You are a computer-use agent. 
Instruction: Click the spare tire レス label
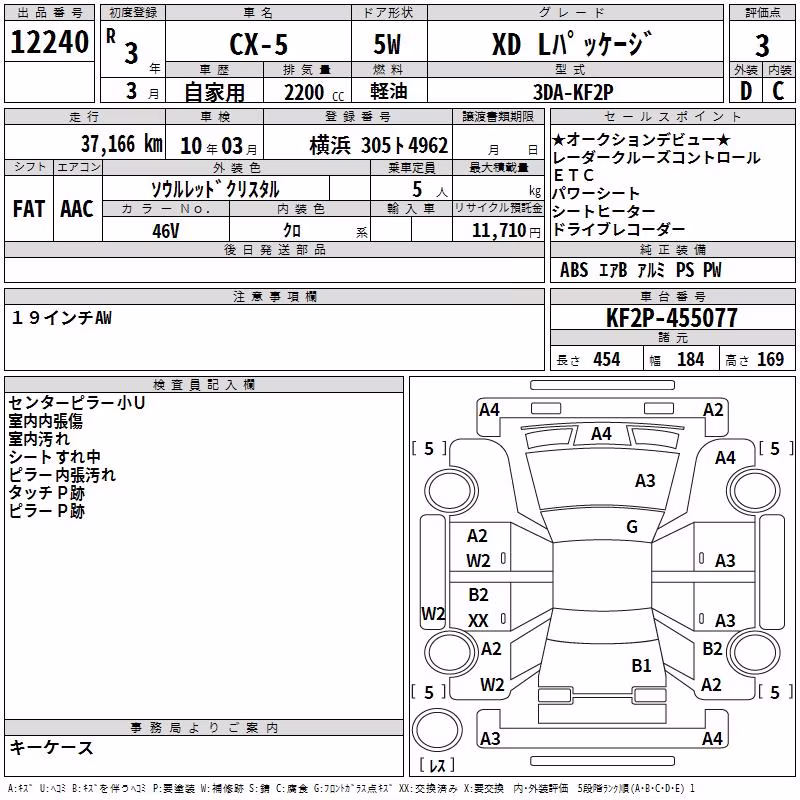pos(437,765)
